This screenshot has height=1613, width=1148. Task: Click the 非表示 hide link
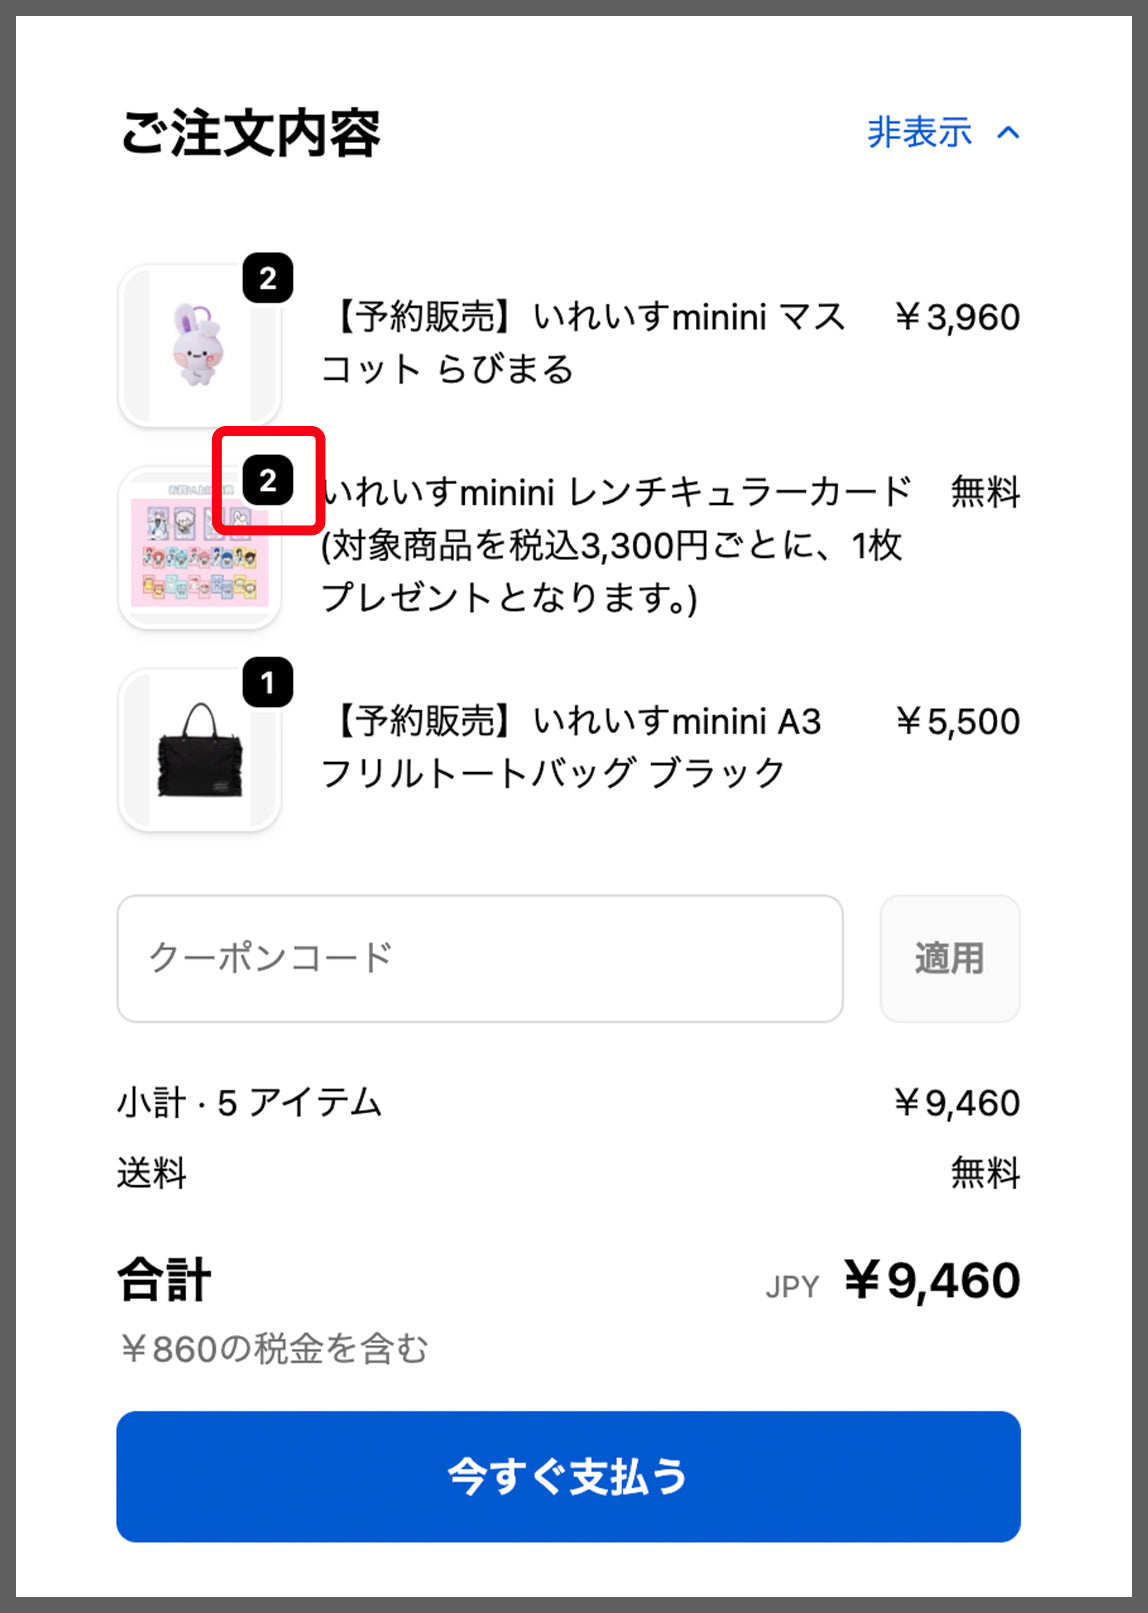pyautogui.click(x=919, y=133)
